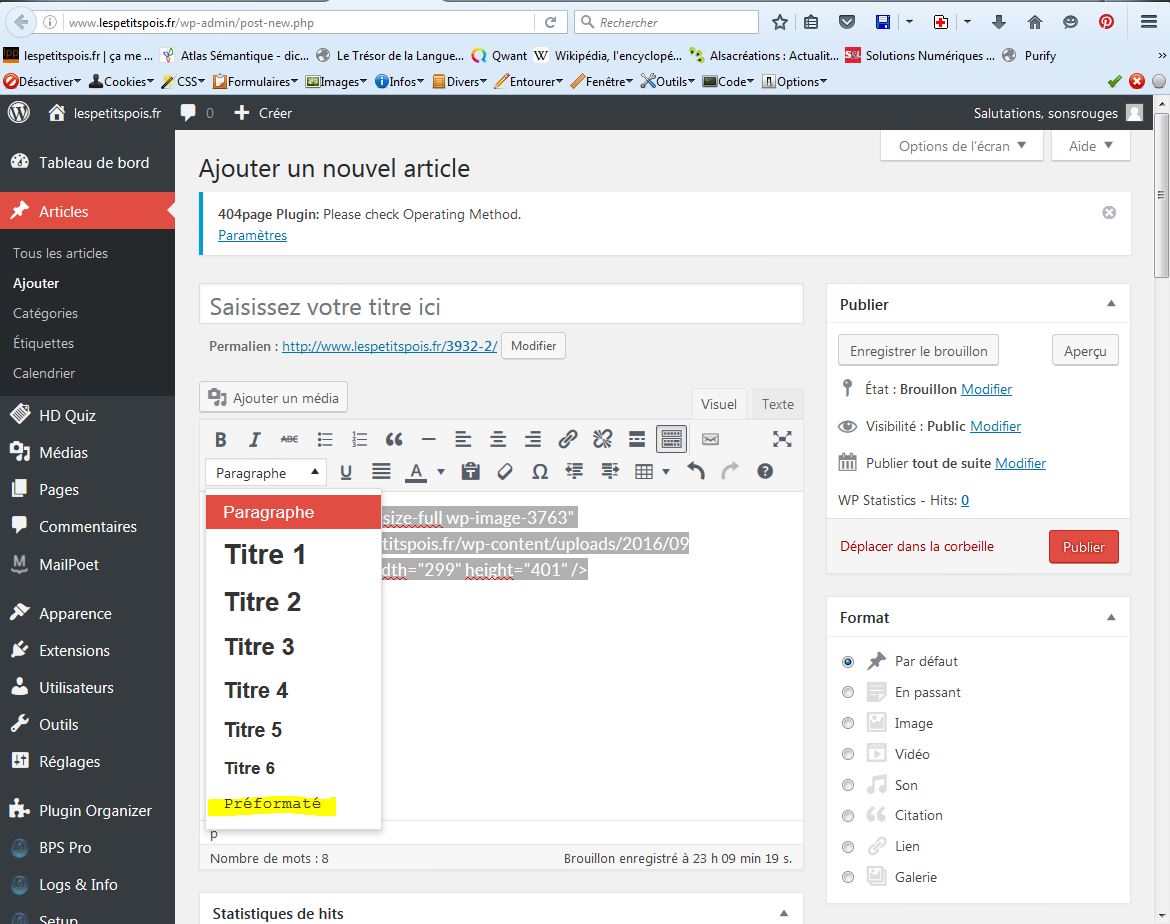Click the Bold formatting icon
This screenshot has height=924, width=1170.
[x=221, y=439]
